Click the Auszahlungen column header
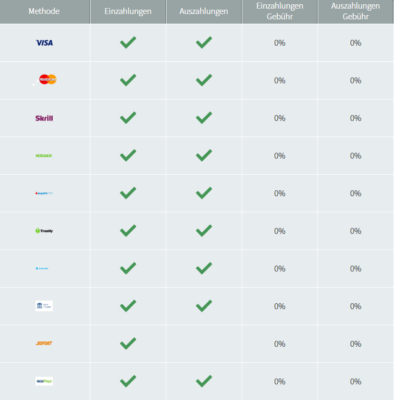Viewport: 394px width, 400px height. (x=204, y=11)
